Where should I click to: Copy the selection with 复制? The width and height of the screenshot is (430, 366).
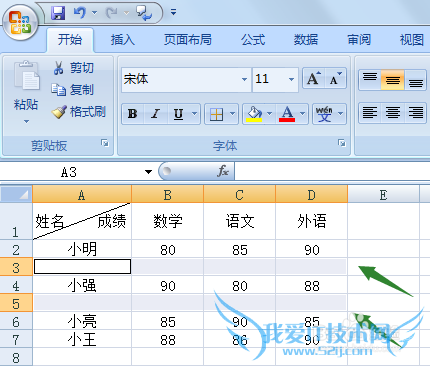tap(73, 90)
